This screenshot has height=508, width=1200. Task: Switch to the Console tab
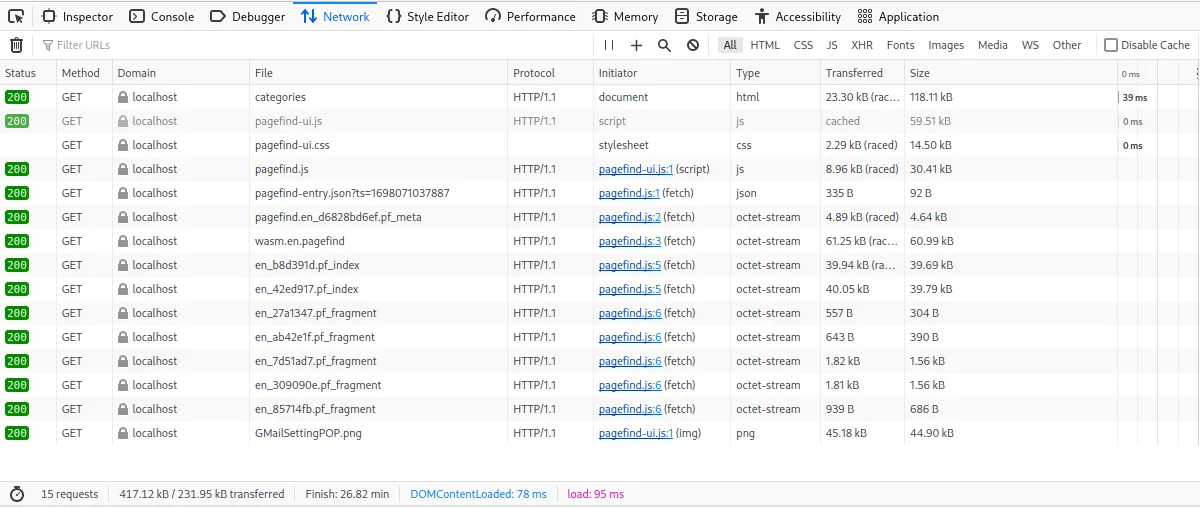[x=162, y=16]
